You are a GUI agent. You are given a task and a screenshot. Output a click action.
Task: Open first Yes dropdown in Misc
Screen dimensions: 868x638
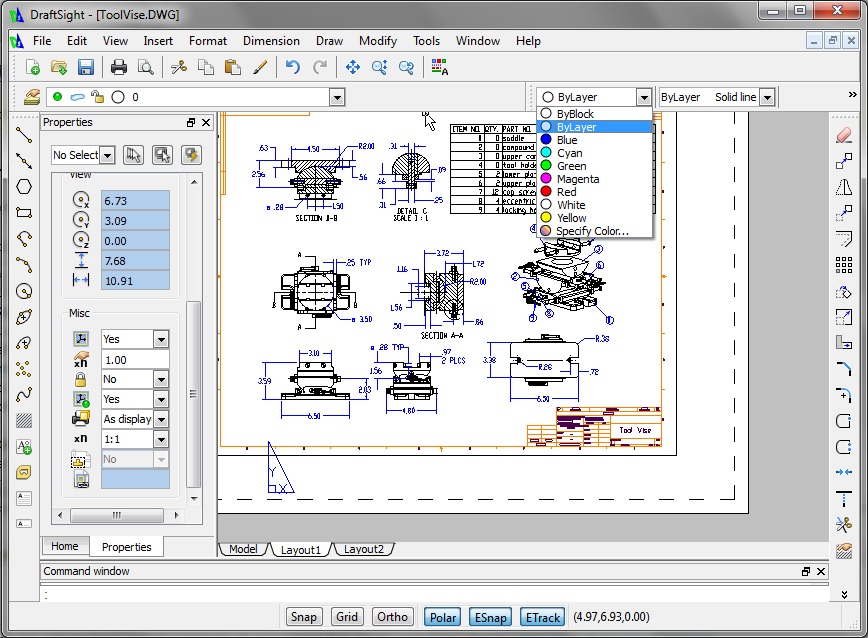[x=161, y=339]
